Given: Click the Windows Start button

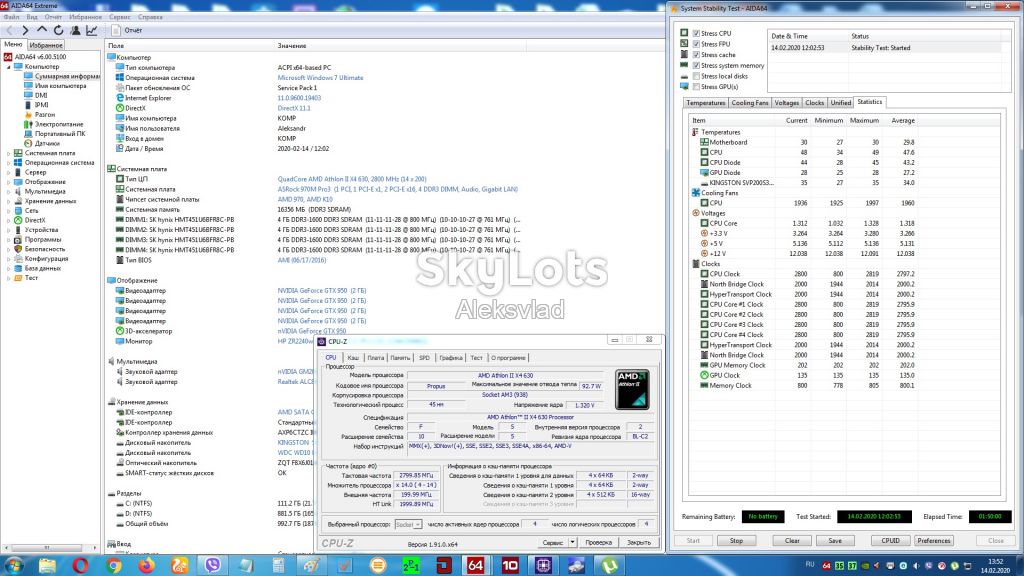Looking at the screenshot, I should (x=14, y=565).
